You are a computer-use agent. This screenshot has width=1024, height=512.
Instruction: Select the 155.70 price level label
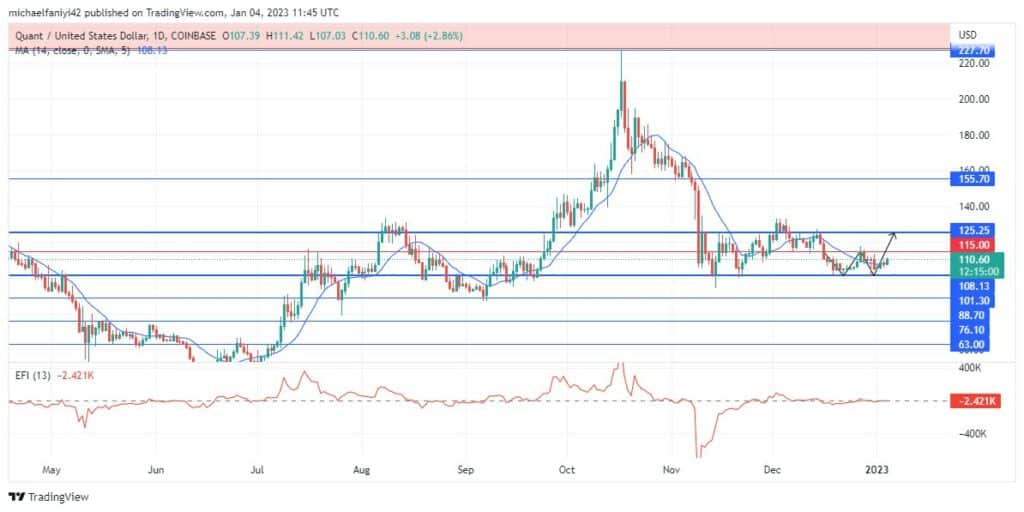point(972,178)
